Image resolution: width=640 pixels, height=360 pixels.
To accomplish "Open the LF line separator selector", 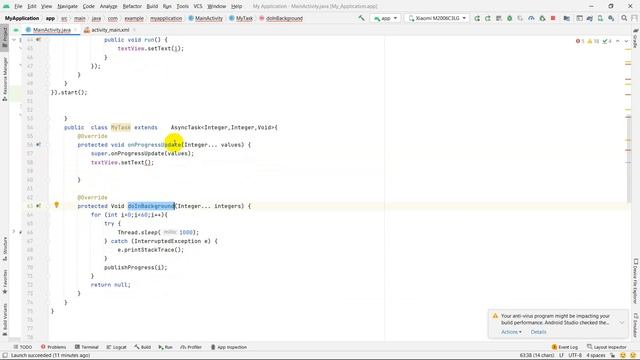I will pos(561,355).
